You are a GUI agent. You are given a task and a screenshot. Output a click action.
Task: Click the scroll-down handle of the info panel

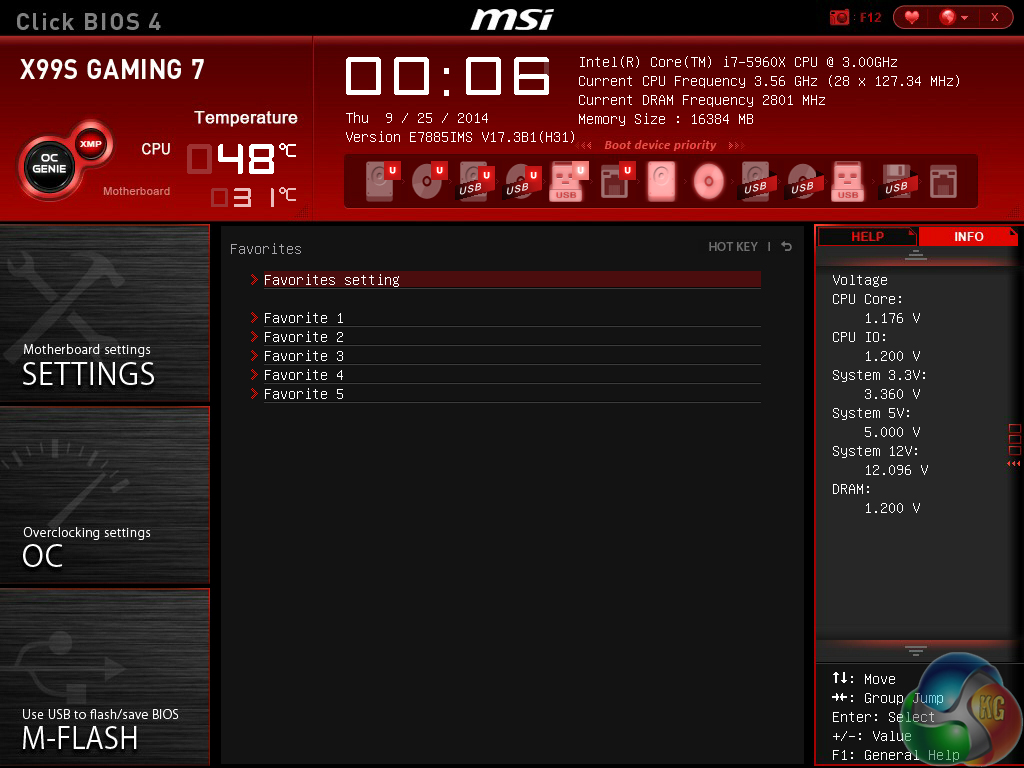click(916, 650)
